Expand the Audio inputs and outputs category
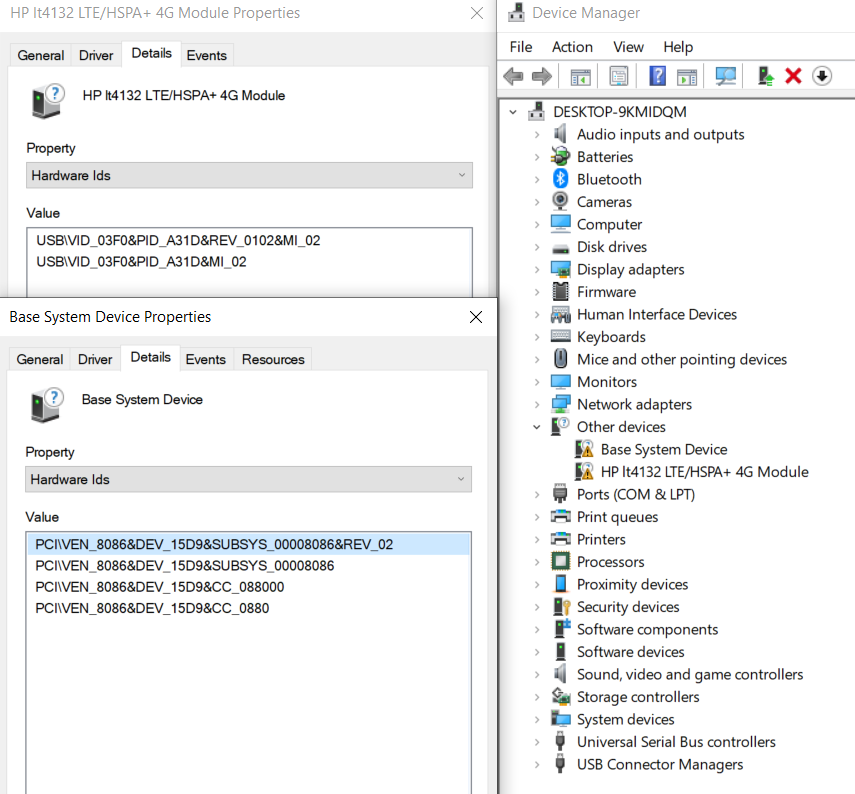 point(537,134)
